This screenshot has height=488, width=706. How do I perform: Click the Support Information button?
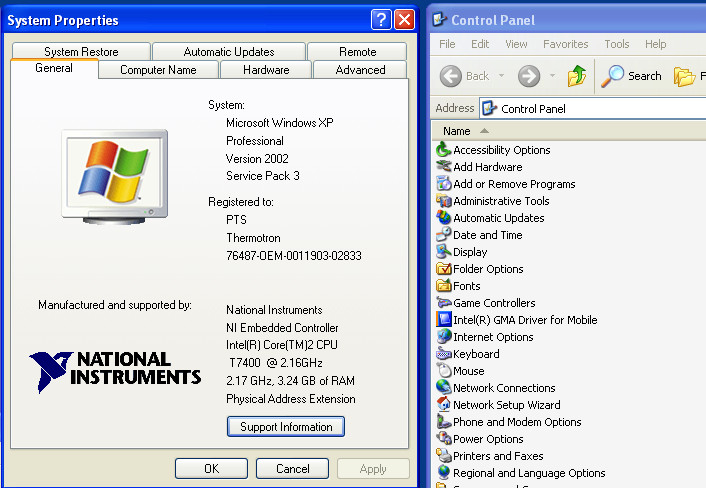pyautogui.click(x=286, y=426)
